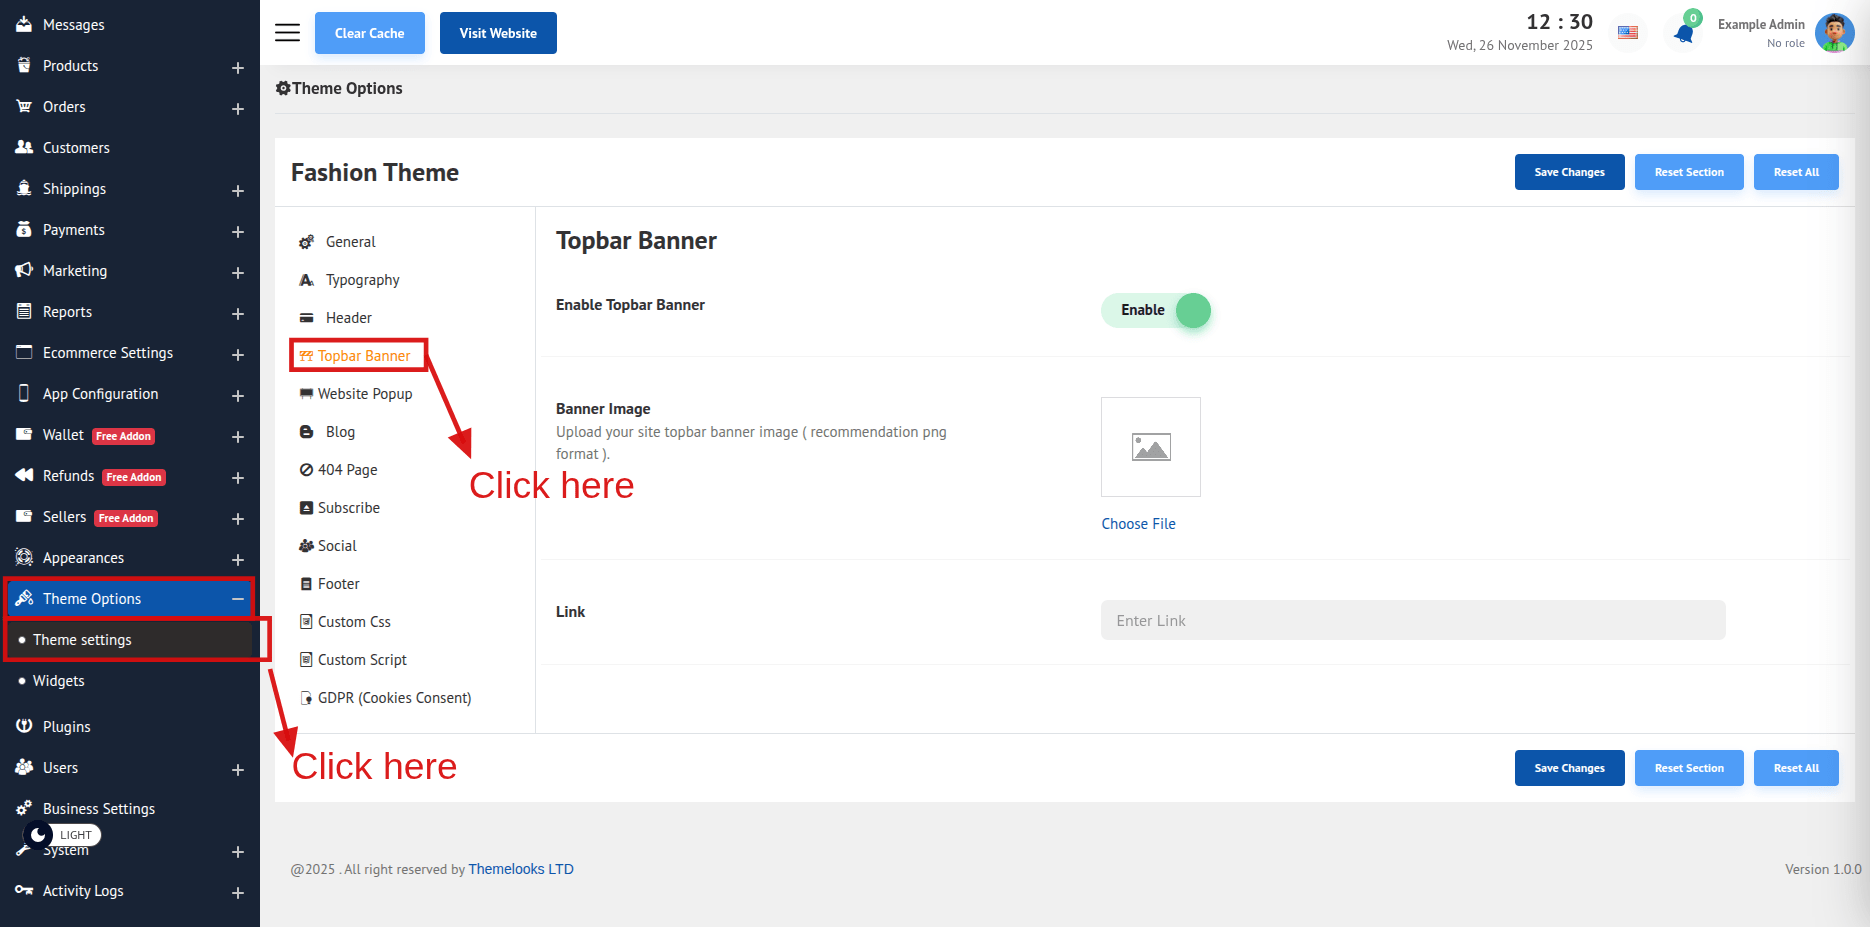
Task: Open the Typography settings section
Action: (362, 280)
